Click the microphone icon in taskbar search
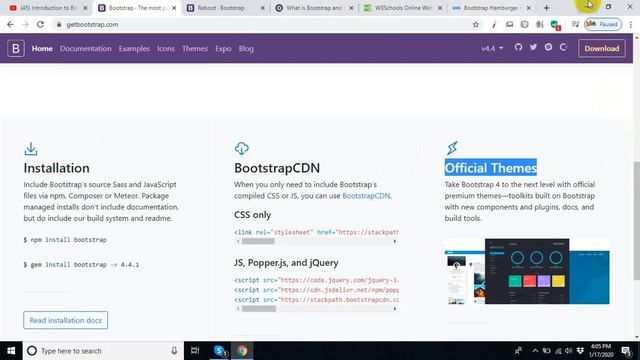 tap(174, 351)
